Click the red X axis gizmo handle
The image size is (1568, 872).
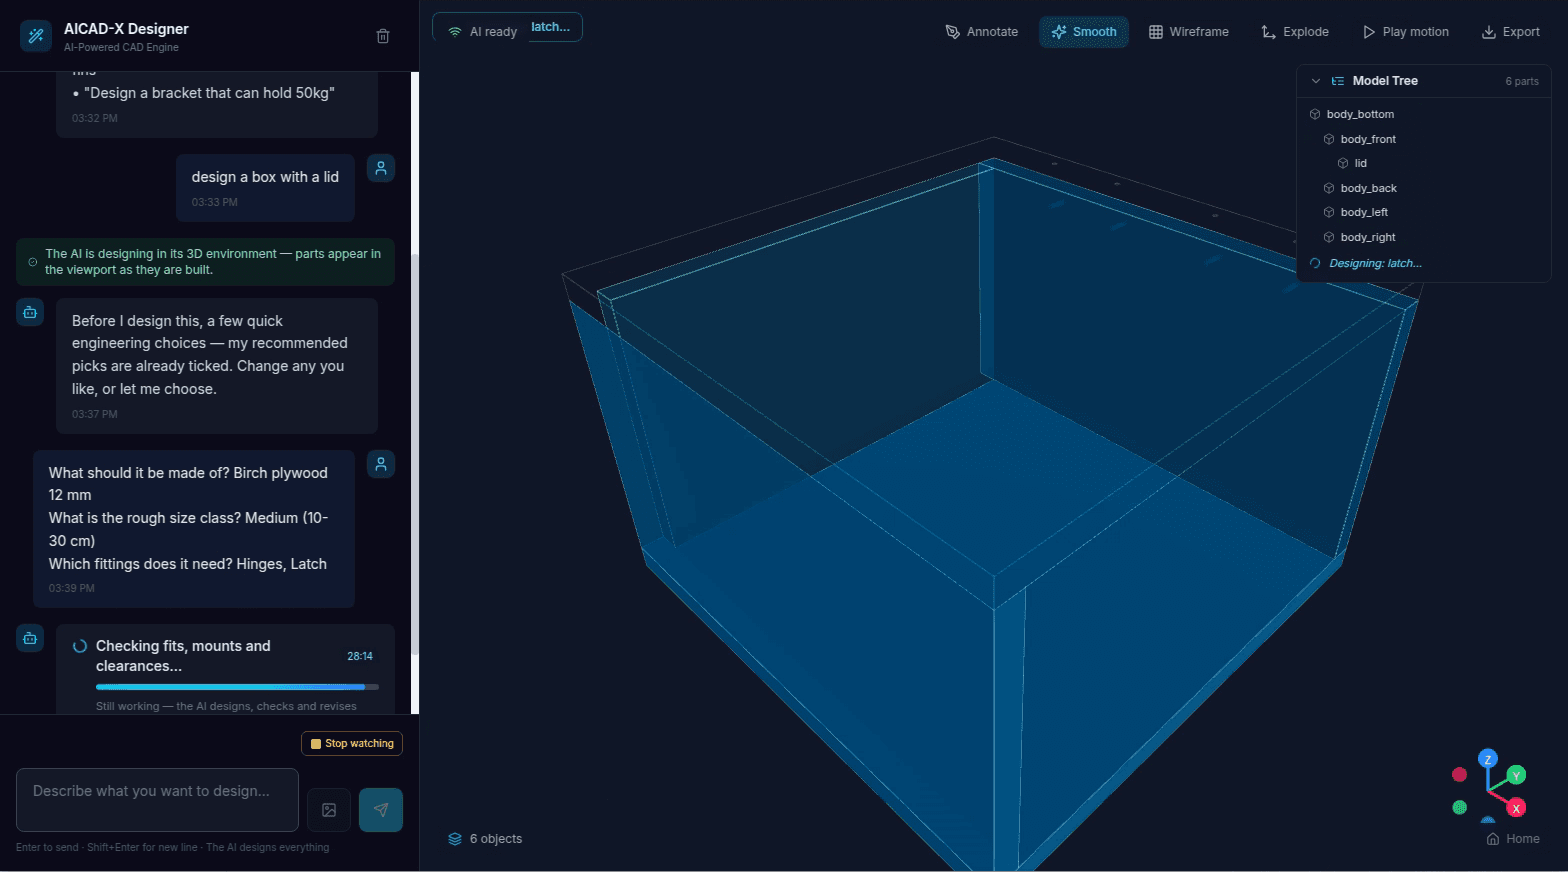pos(1516,808)
